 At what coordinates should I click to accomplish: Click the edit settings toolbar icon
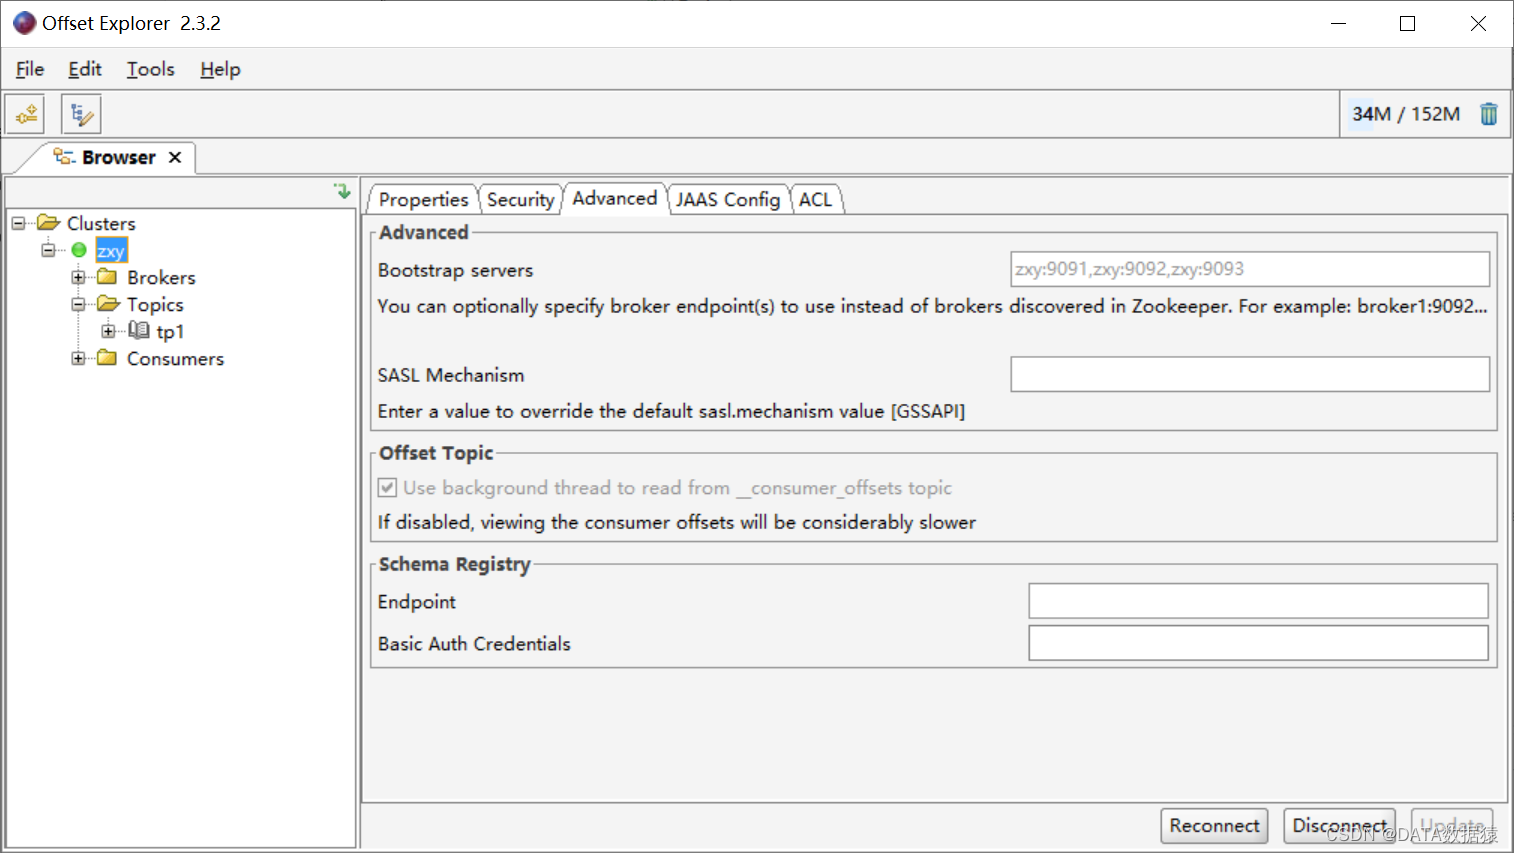(81, 114)
